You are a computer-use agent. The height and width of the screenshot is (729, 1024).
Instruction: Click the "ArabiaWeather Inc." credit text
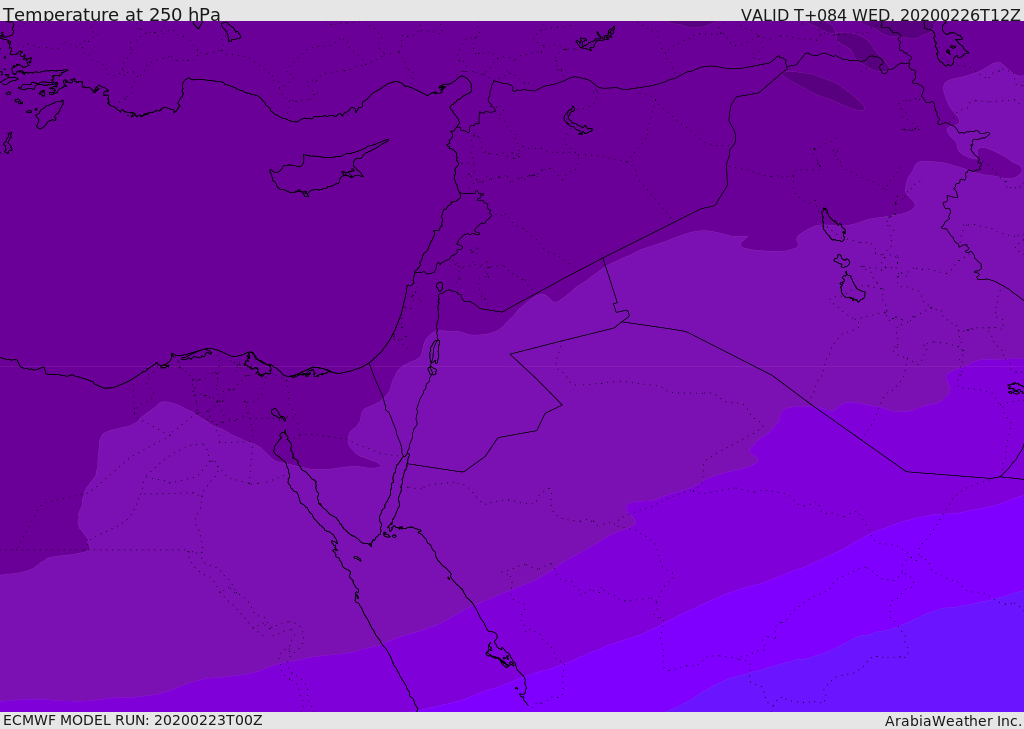coord(953,721)
